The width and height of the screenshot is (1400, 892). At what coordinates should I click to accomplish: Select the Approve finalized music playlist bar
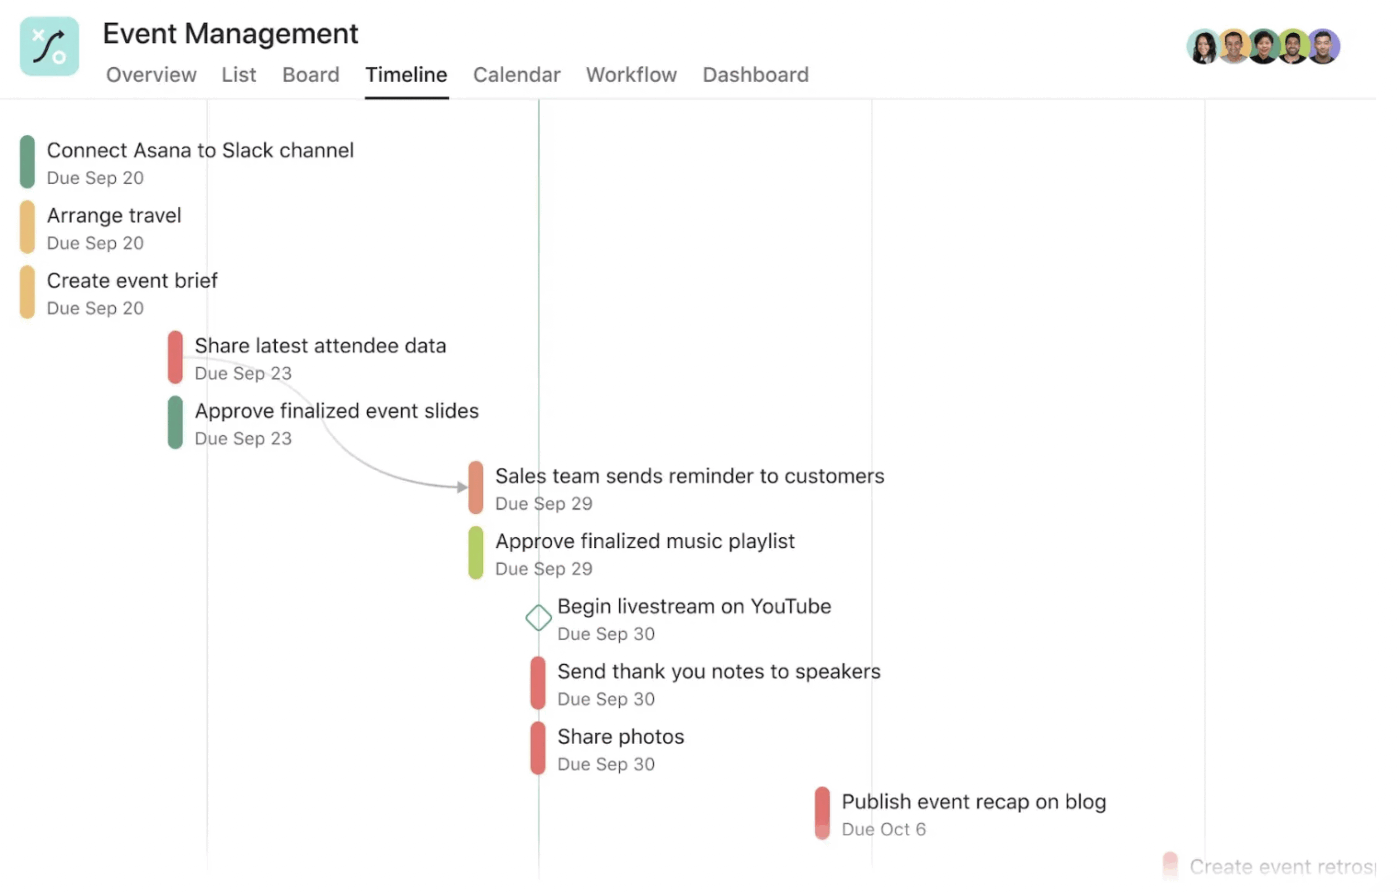[476, 553]
